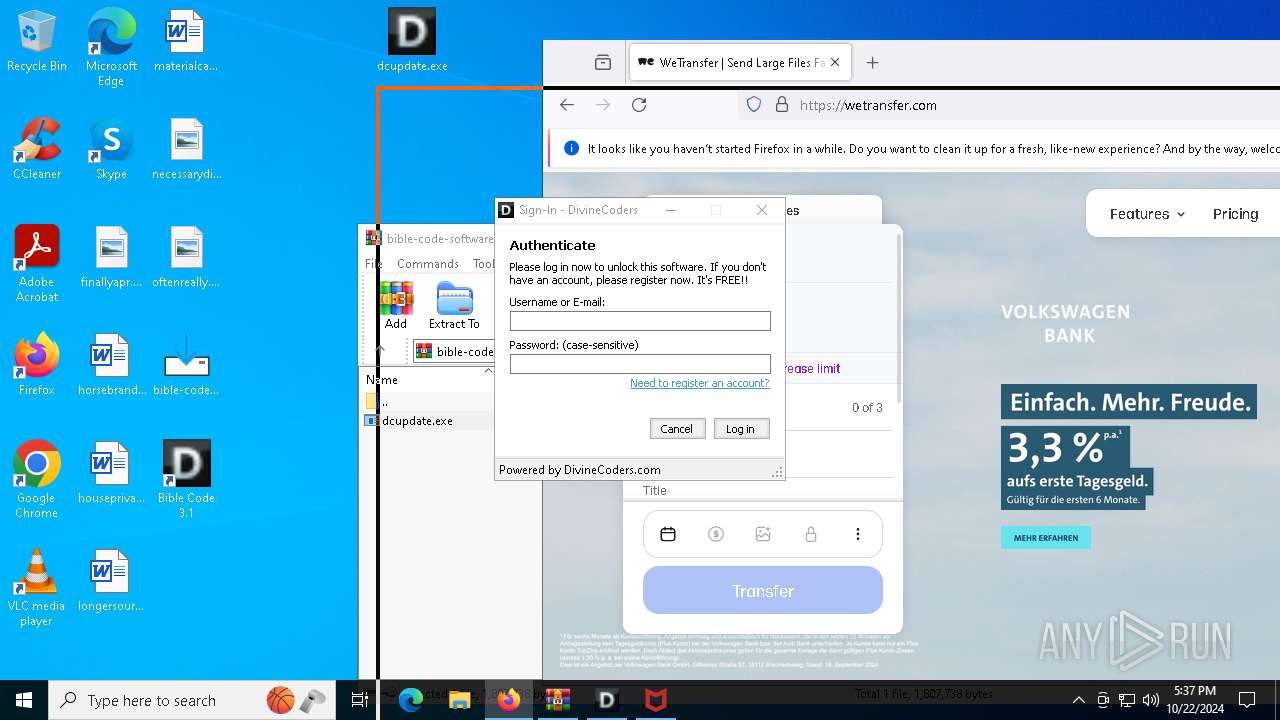
Task: Open File Explorer from taskbar
Action: tap(460, 700)
